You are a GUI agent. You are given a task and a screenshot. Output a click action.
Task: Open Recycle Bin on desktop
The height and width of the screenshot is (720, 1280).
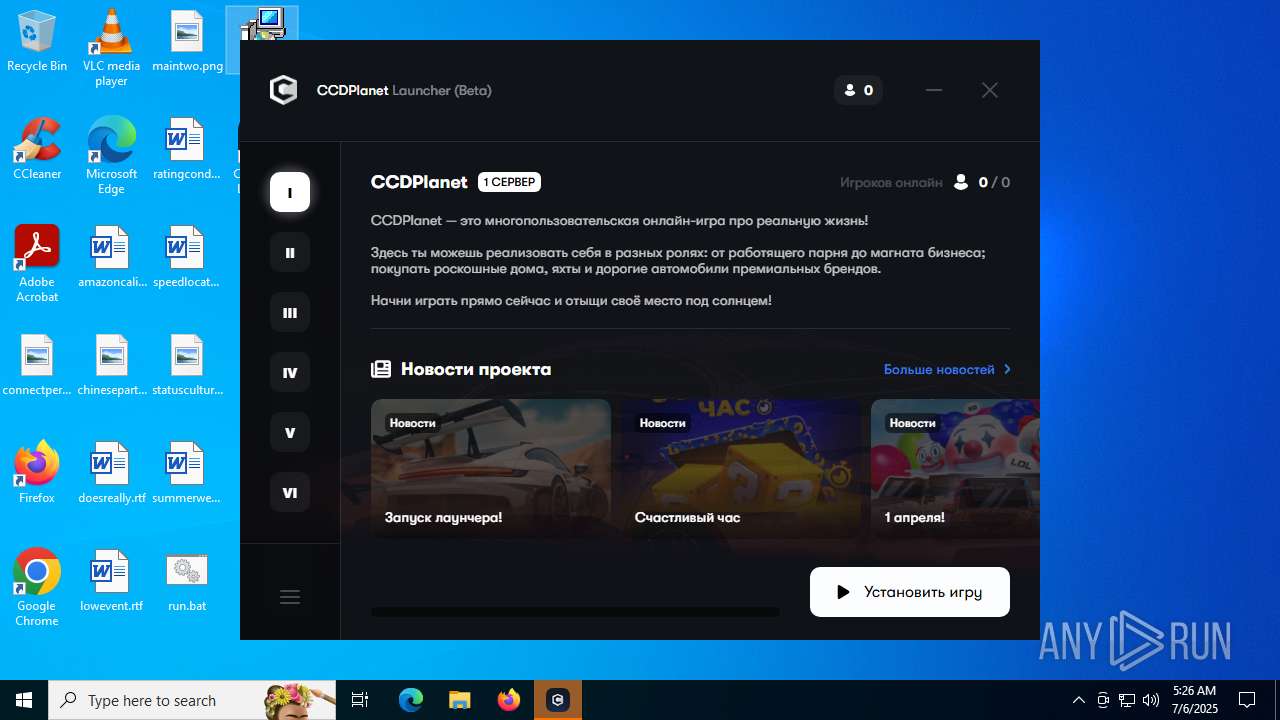[37, 42]
